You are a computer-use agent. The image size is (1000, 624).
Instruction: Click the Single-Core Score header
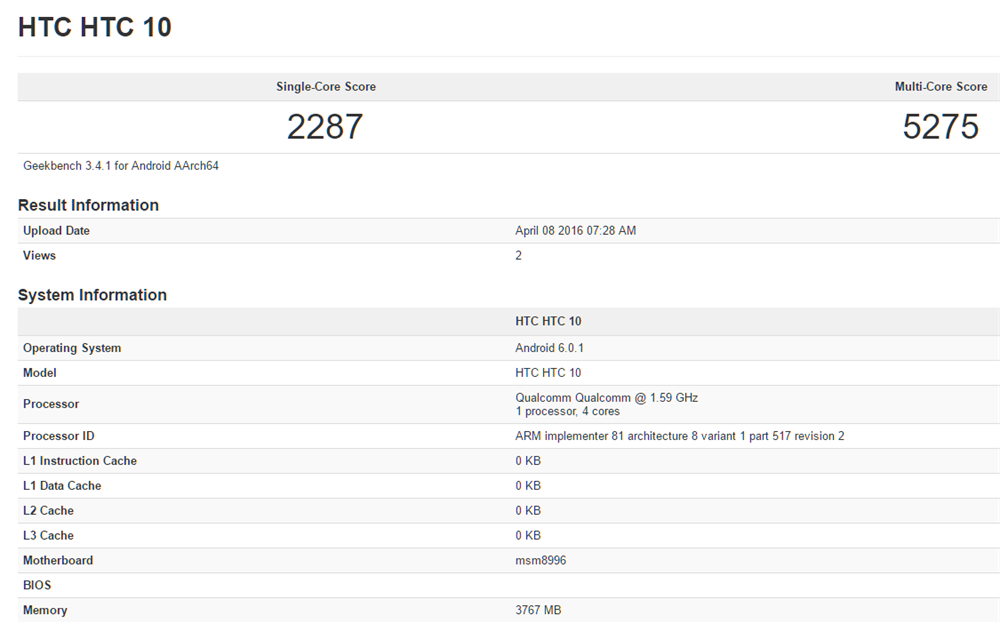[326, 87]
